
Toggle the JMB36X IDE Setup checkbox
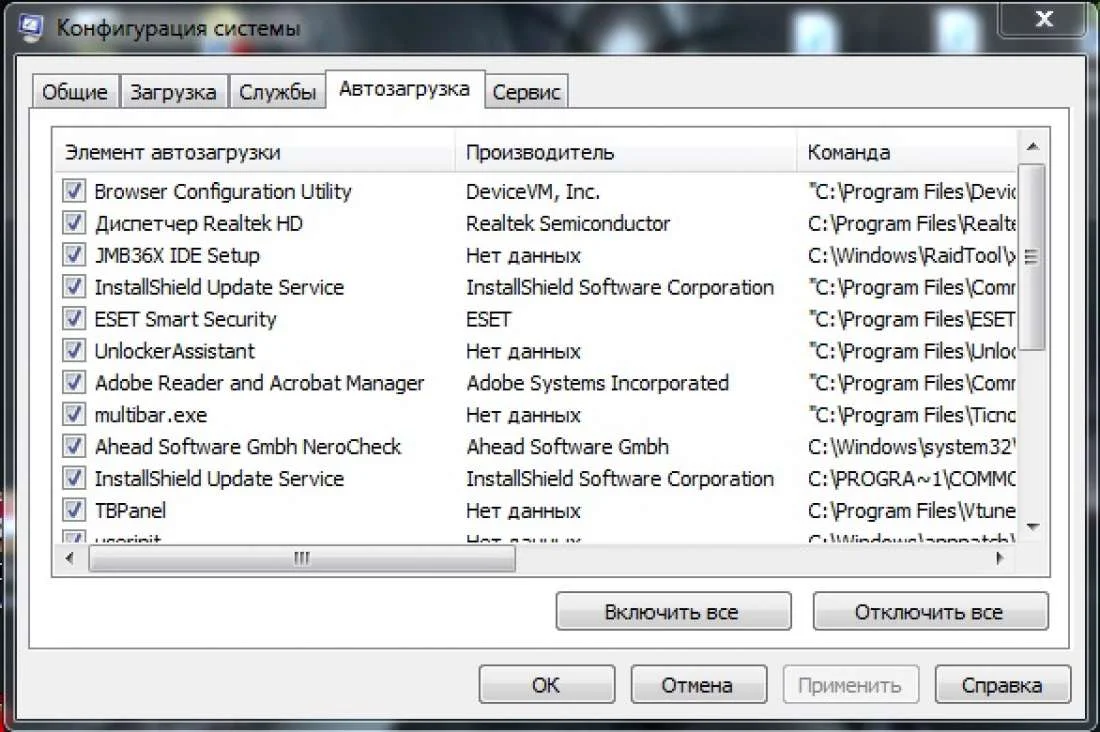click(x=74, y=255)
